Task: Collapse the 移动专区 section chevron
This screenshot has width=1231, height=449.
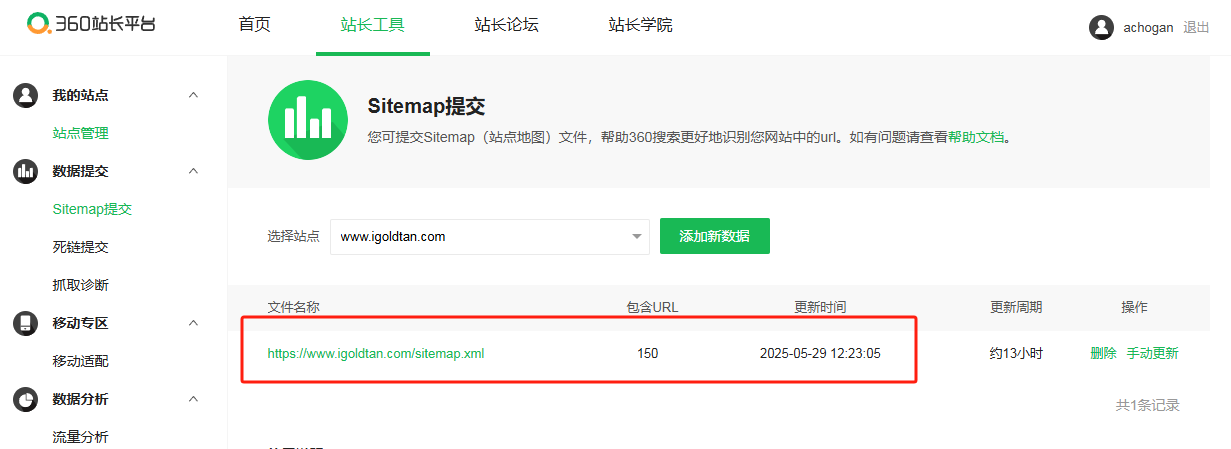Action: [193, 323]
